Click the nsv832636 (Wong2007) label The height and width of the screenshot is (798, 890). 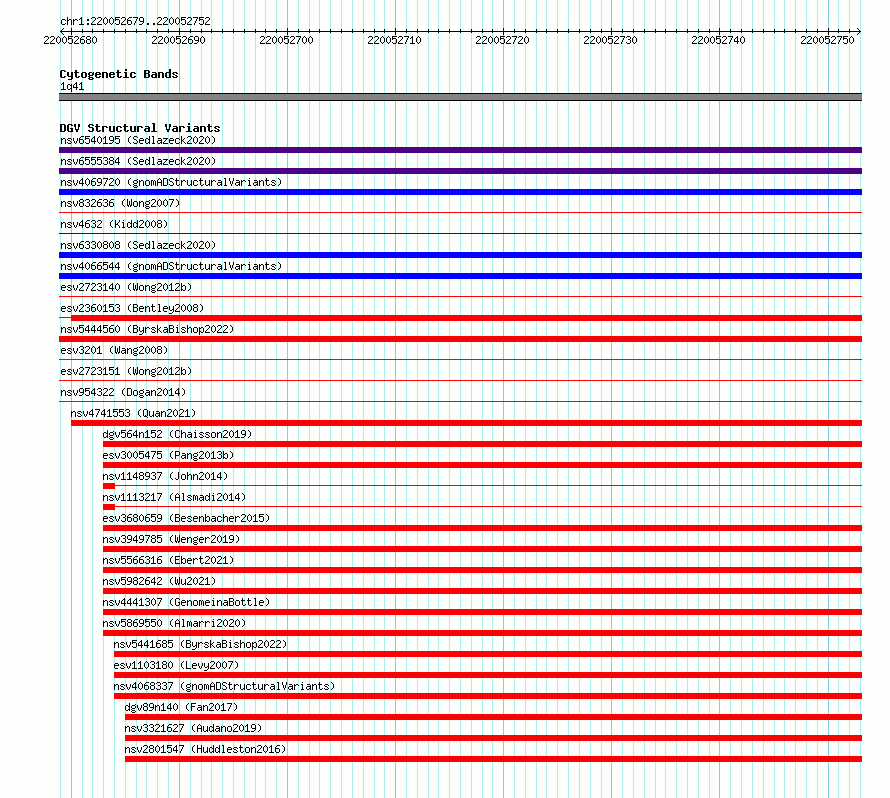(120, 203)
